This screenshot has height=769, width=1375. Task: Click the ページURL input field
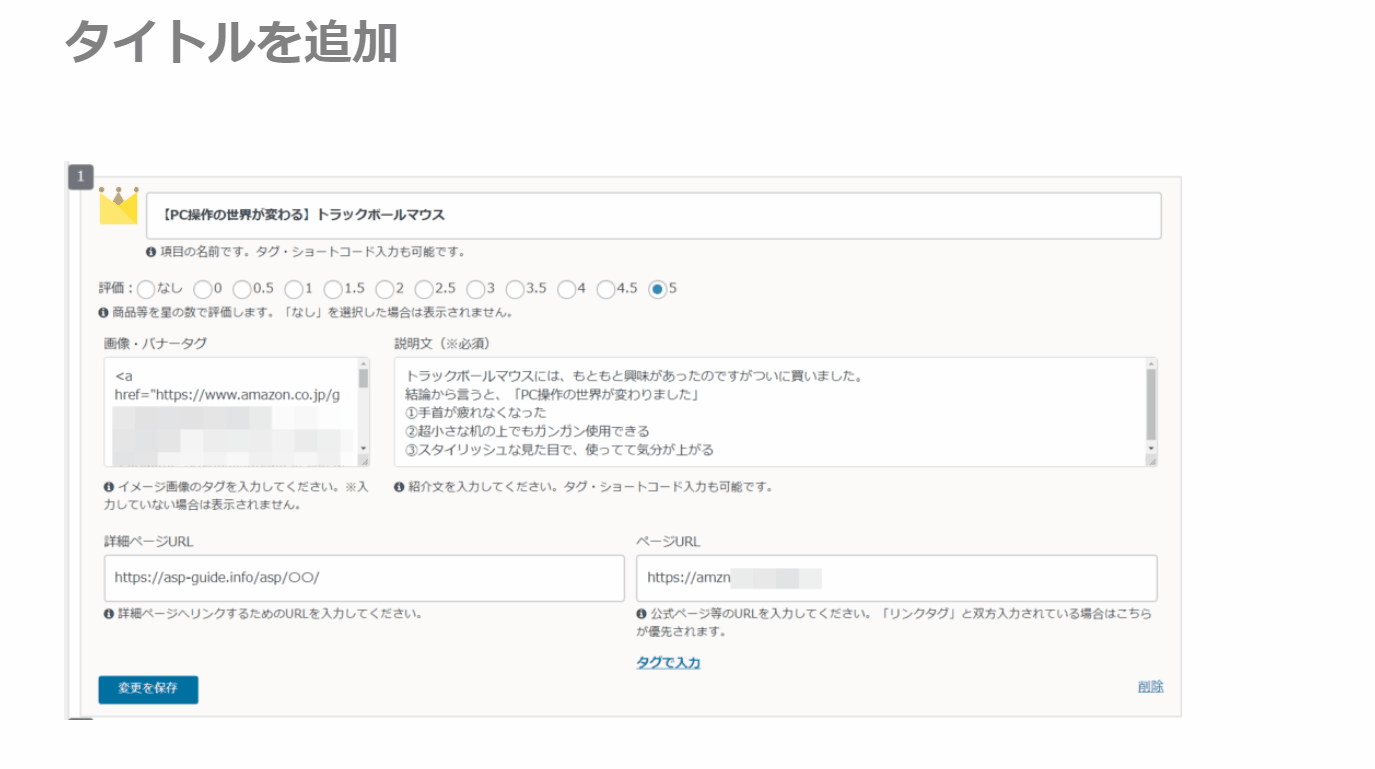coord(896,578)
